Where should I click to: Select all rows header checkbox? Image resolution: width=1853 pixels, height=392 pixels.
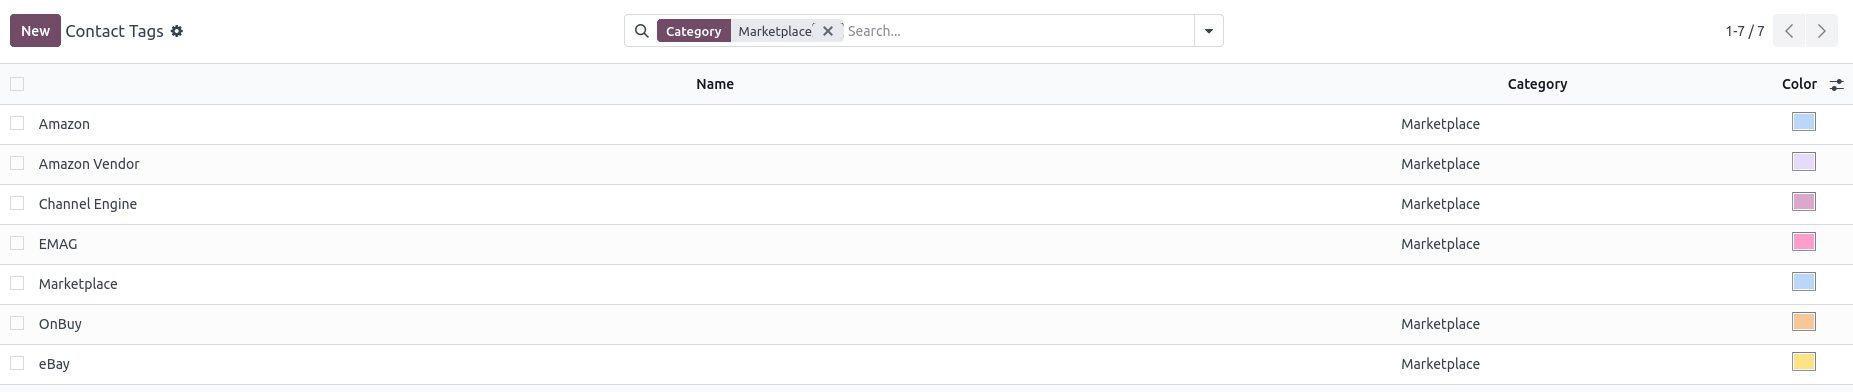tap(17, 84)
